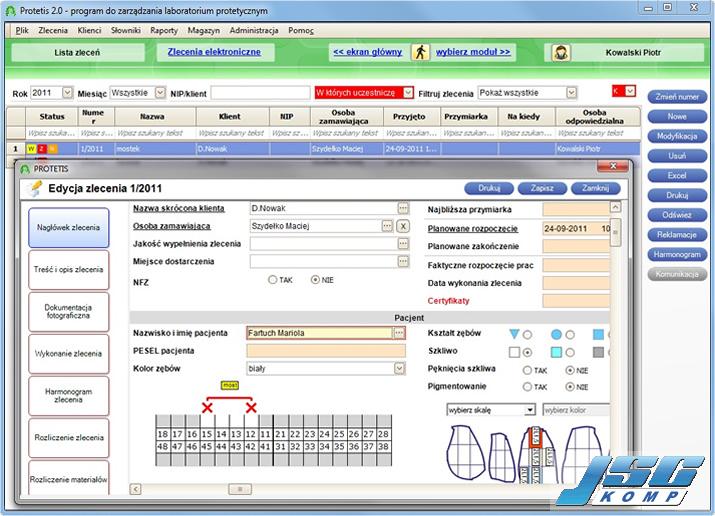Select cyan Szkliwo radio button
715x516 pixels.
(x=570, y=352)
